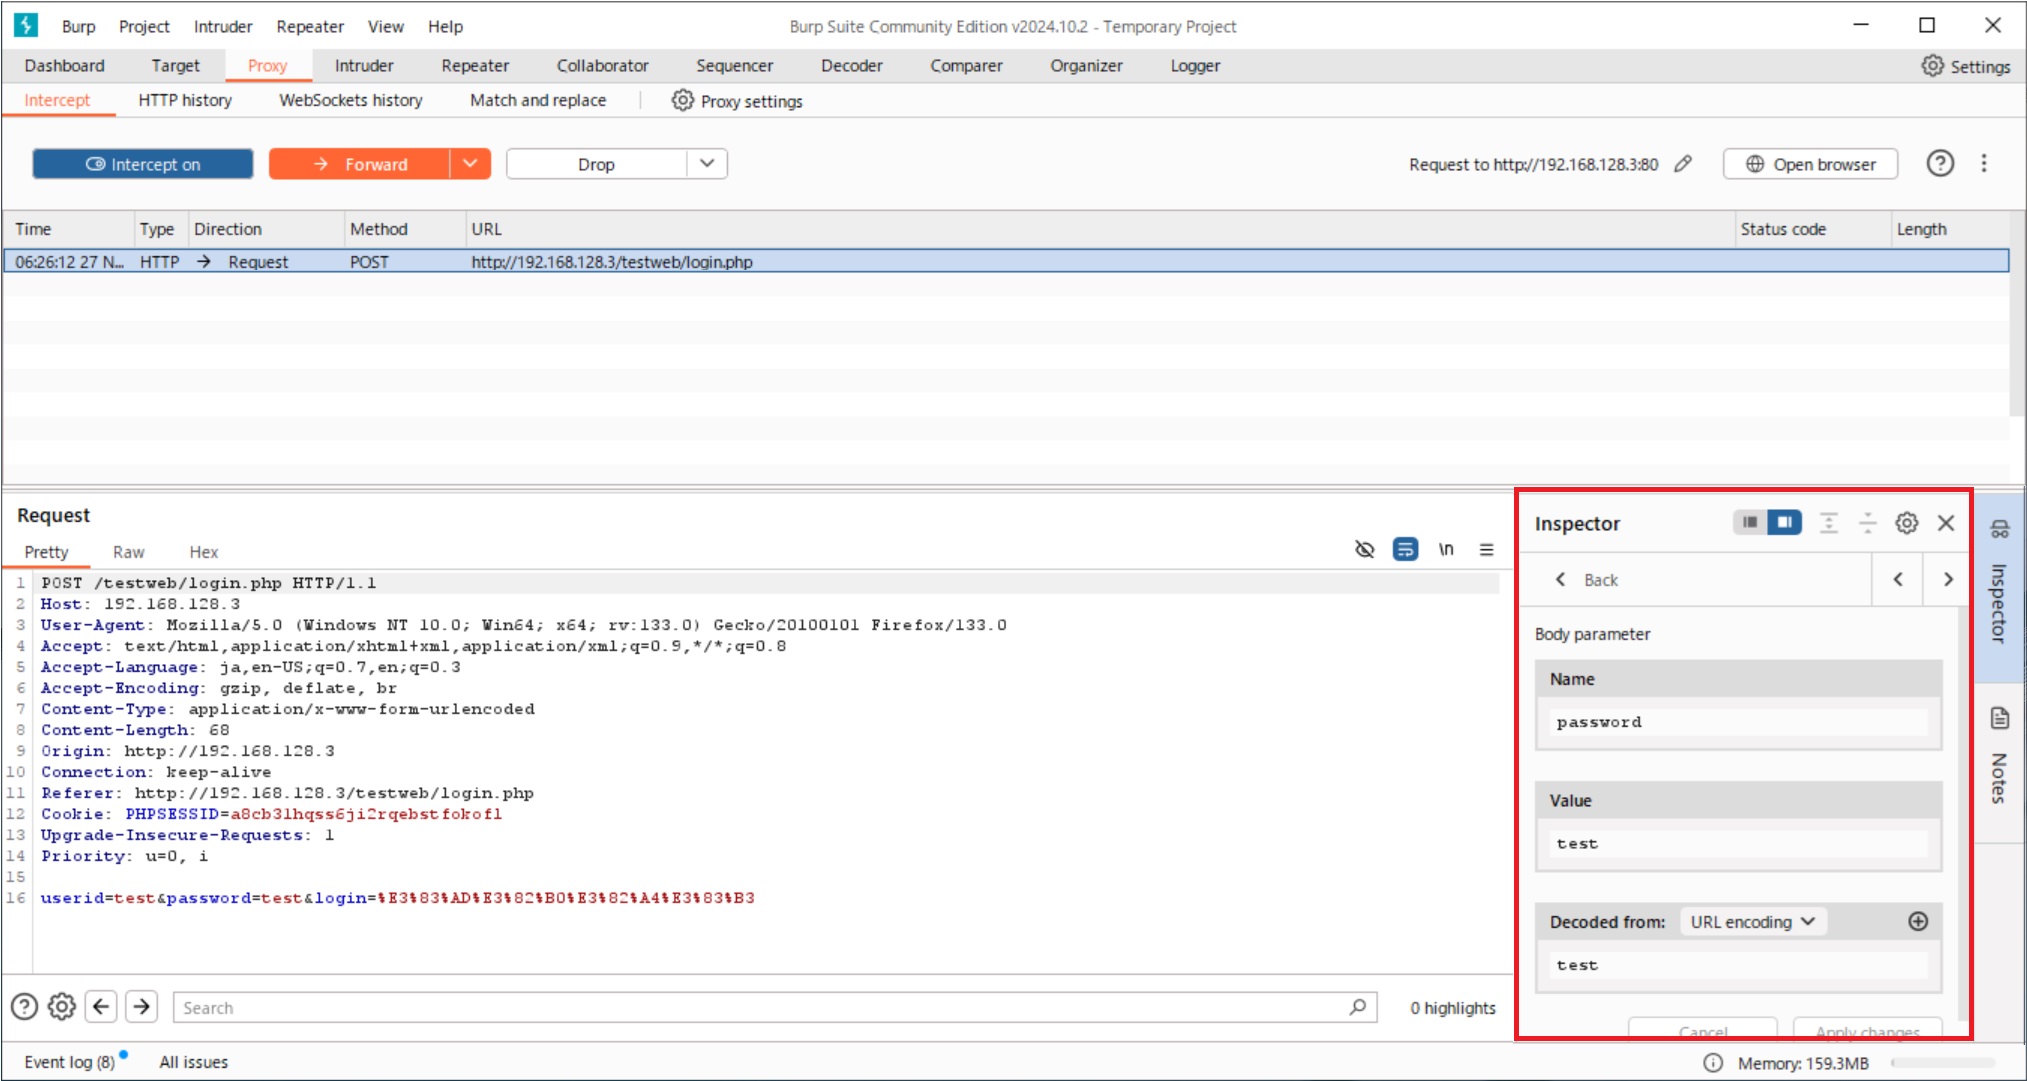Screen dimensions: 2027x1081
Task: Open Proxy settings gear
Action: coord(682,100)
